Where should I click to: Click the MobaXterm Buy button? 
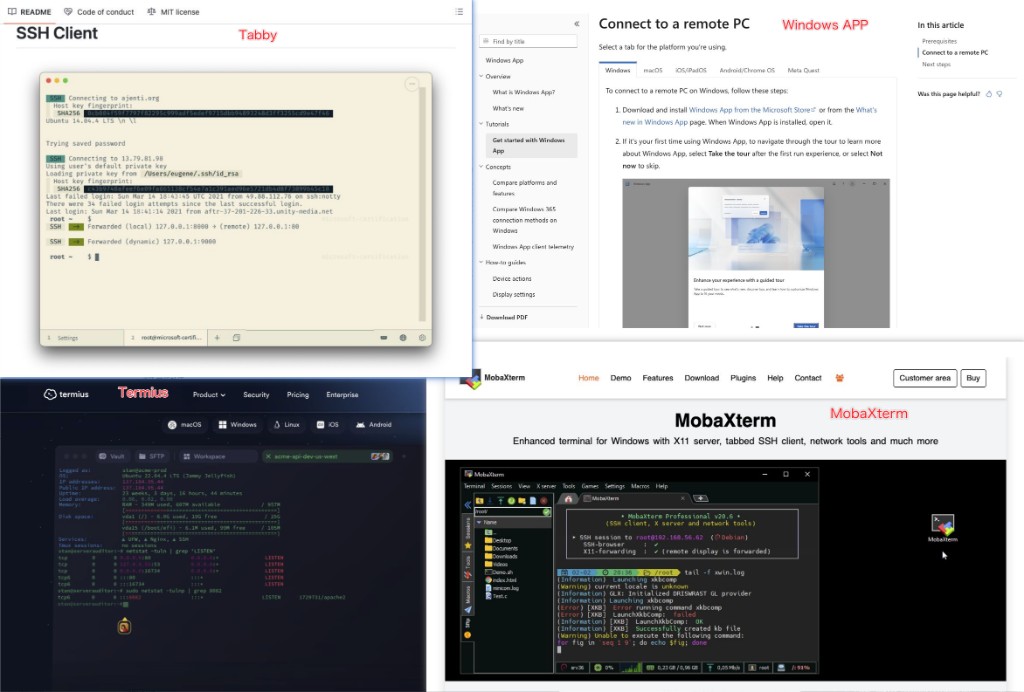point(973,378)
